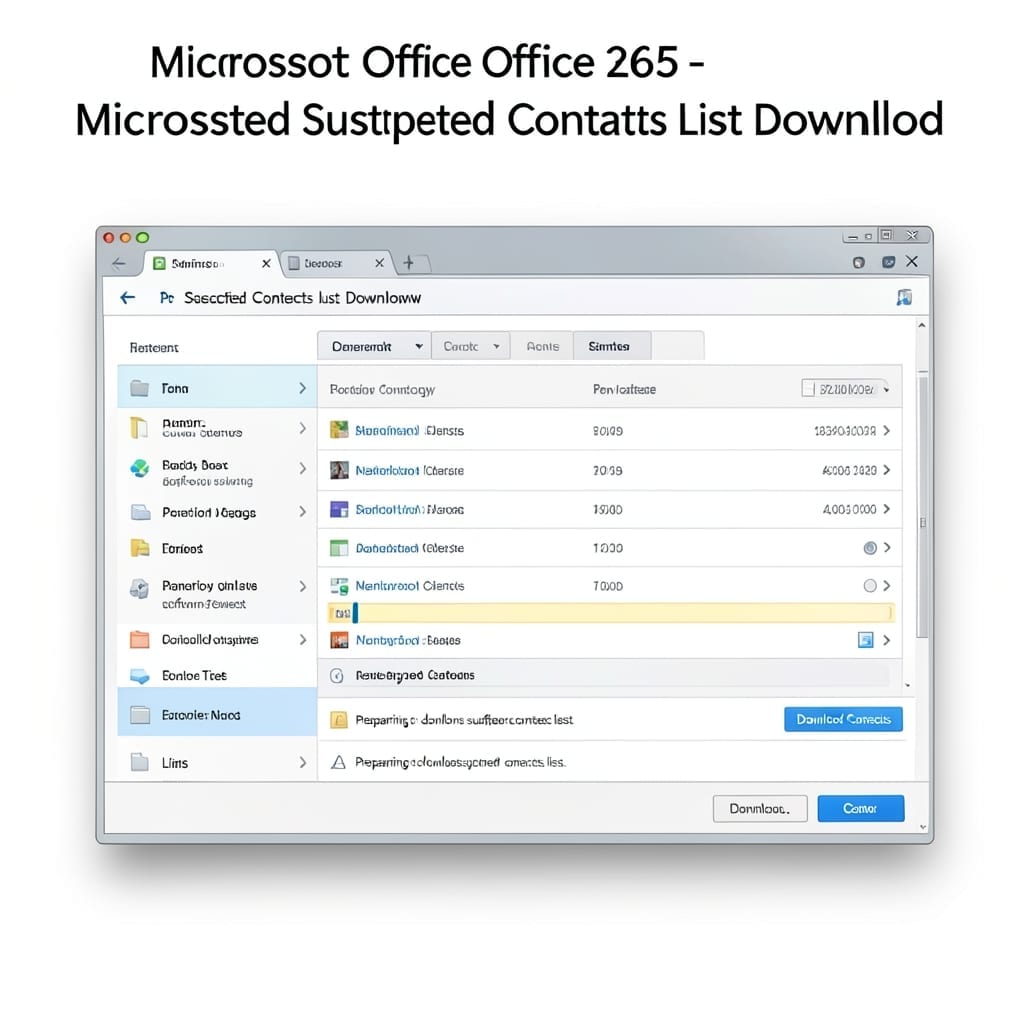Click the blue square icon in tab bar right

point(888,262)
